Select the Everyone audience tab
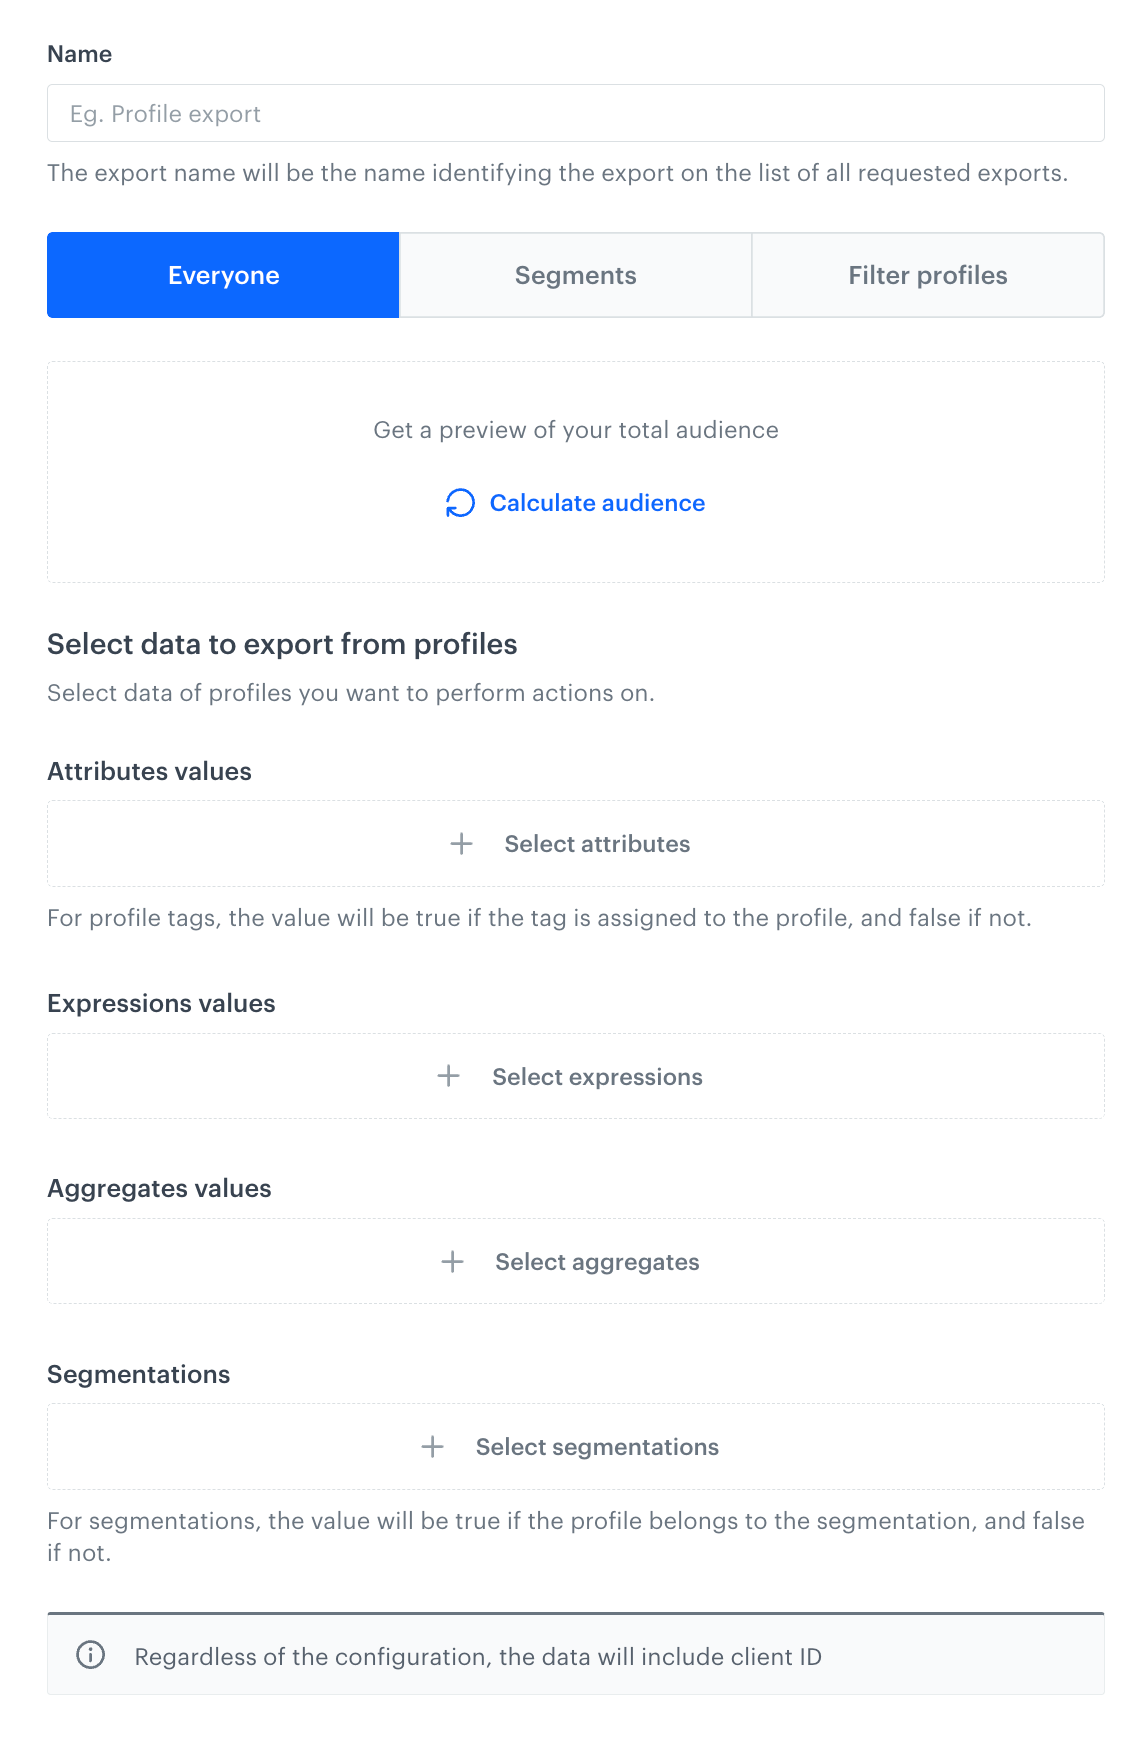This screenshot has height=1744, width=1144. pyautogui.click(x=223, y=275)
